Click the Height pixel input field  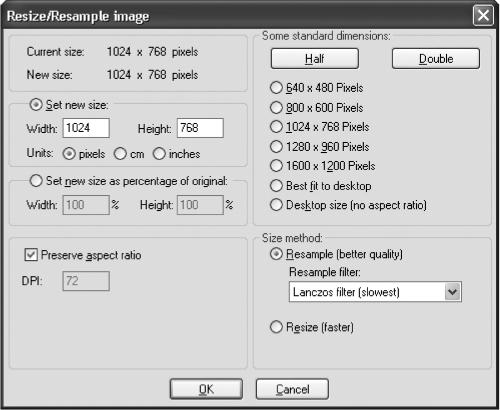[200, 128]
